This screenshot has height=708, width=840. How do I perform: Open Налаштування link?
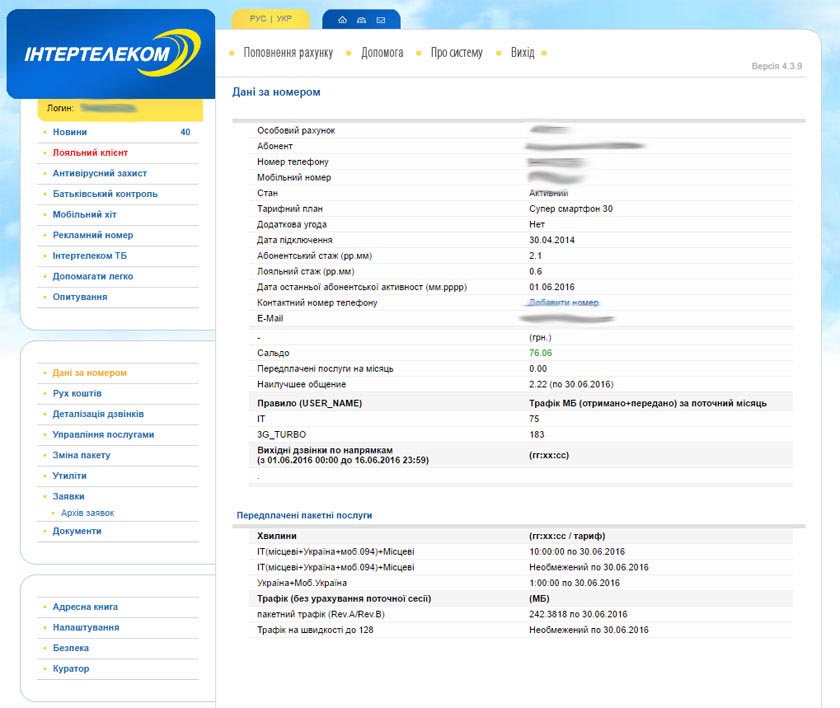[x=86, y=627]
